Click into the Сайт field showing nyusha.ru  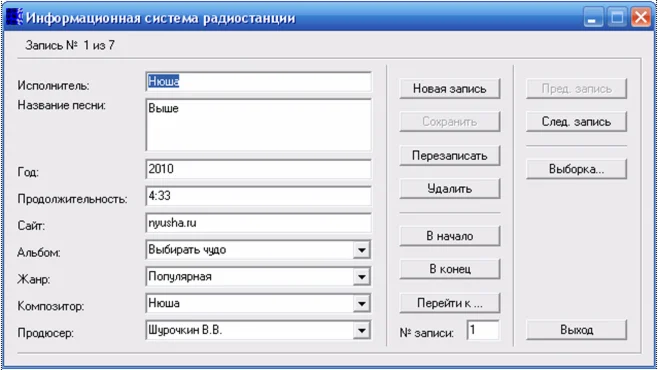point(258,223)
